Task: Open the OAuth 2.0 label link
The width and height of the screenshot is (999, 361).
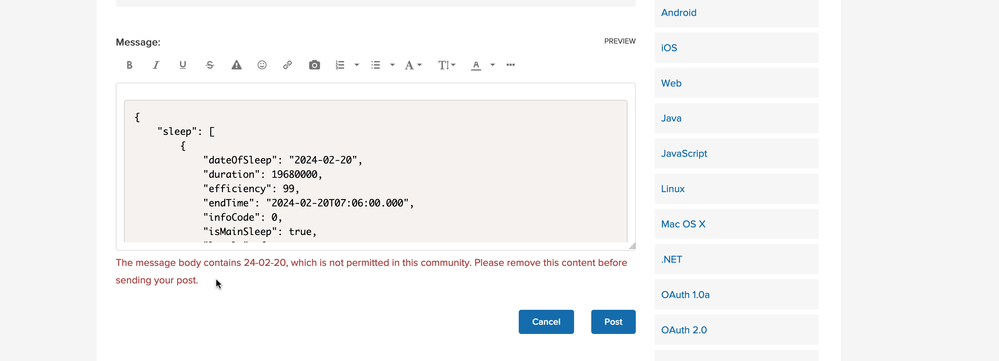Action: point(684,330)
